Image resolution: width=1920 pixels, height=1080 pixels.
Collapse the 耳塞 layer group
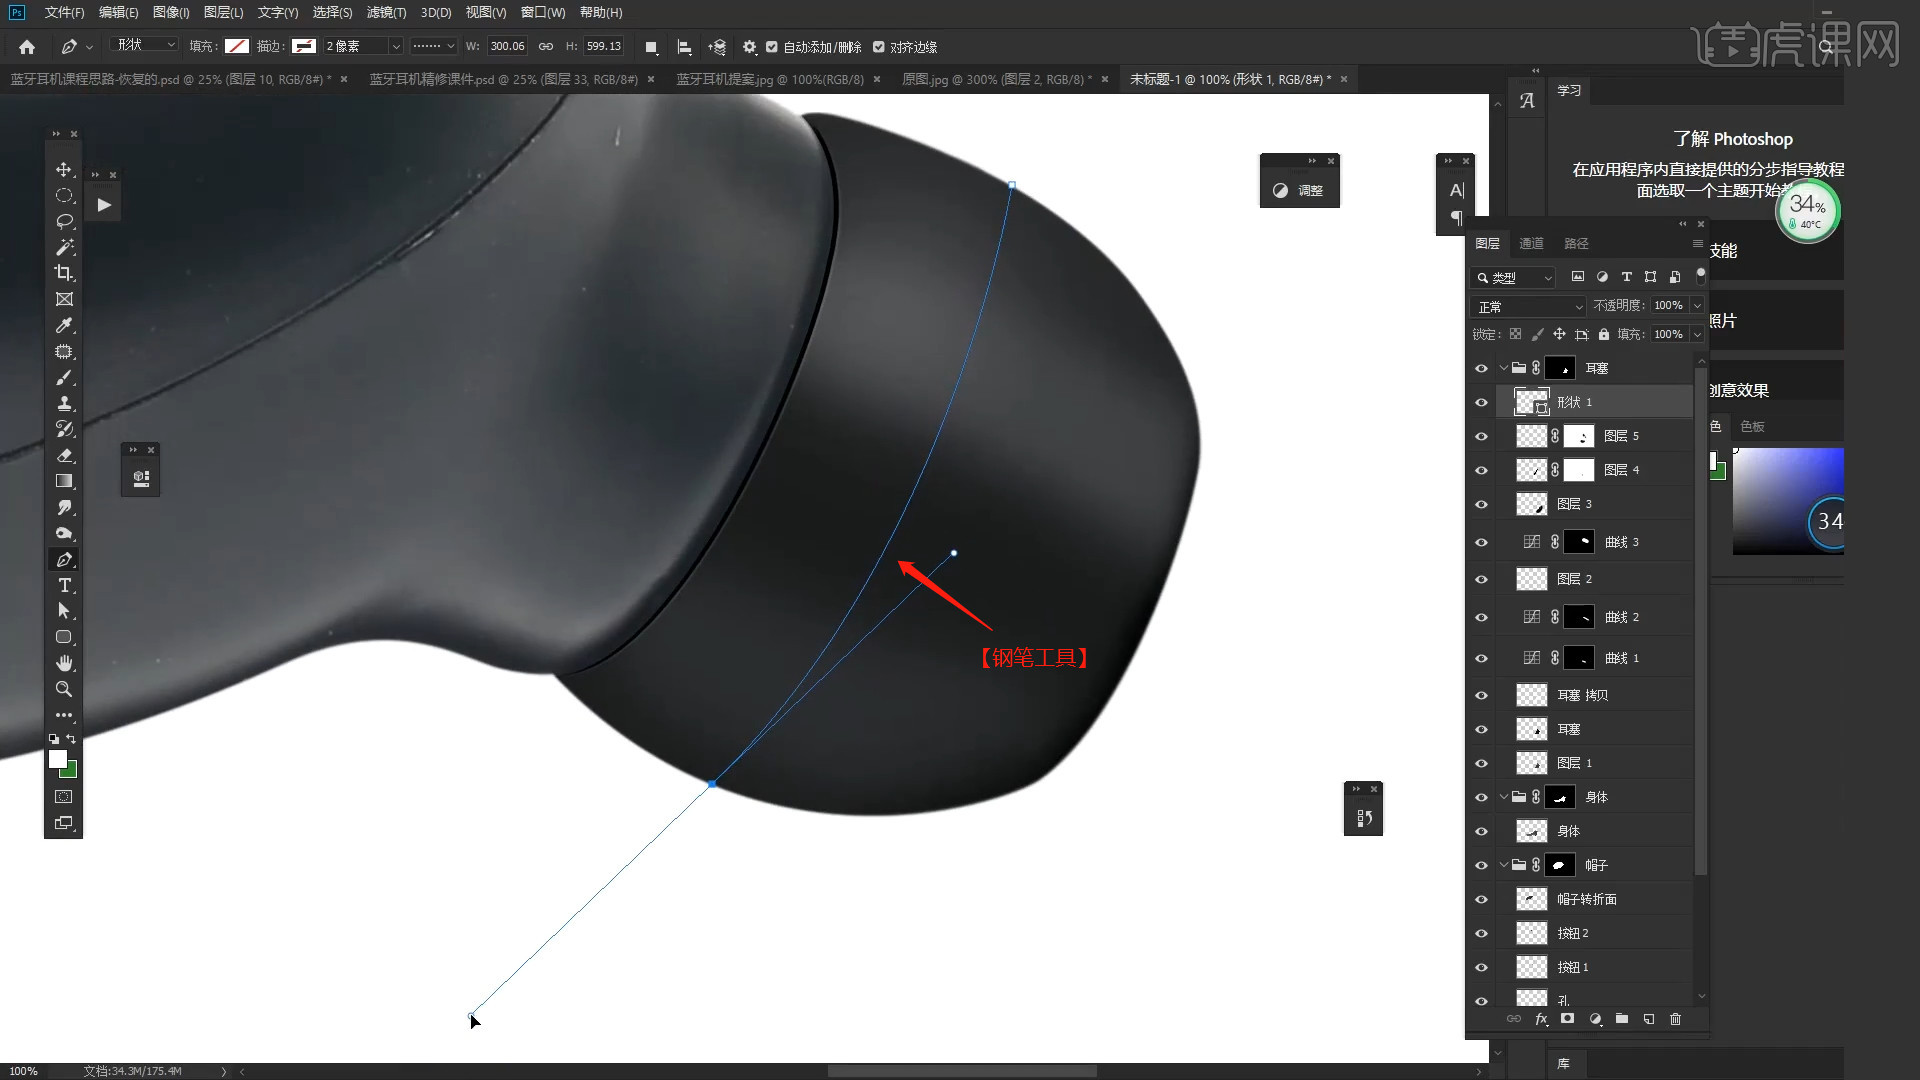1503,368
